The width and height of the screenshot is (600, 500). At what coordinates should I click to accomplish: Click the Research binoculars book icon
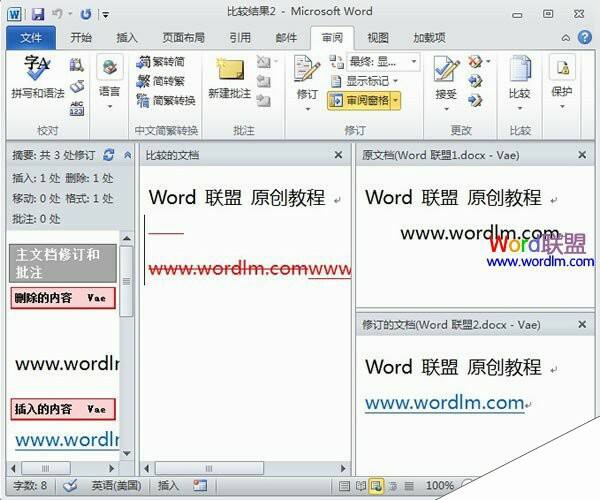pyautogui.click(x=77, y=65)
